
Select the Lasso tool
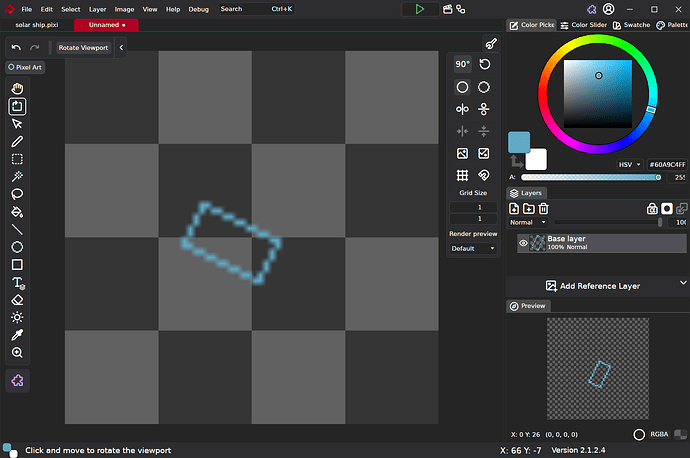pyautogui.click(x=17, y=194)
